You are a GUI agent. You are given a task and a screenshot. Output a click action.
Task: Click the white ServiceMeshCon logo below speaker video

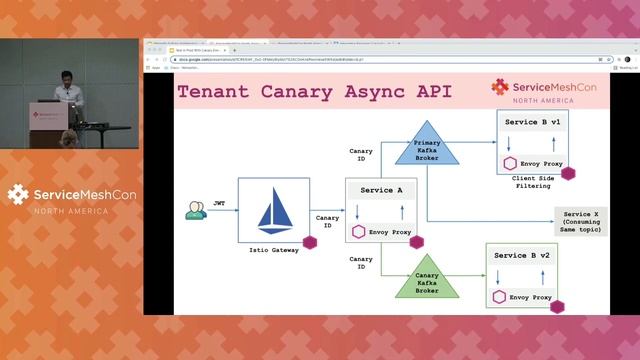tap(72, 199)
